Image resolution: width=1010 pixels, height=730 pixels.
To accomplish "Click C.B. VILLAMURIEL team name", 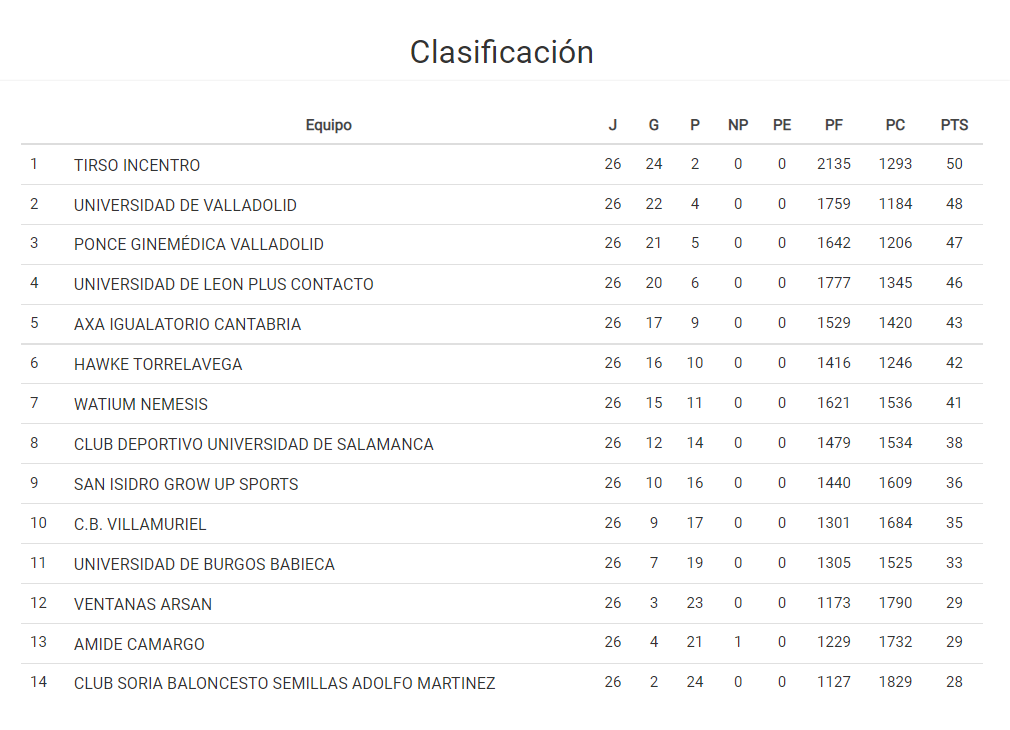I will click(140, 524).
